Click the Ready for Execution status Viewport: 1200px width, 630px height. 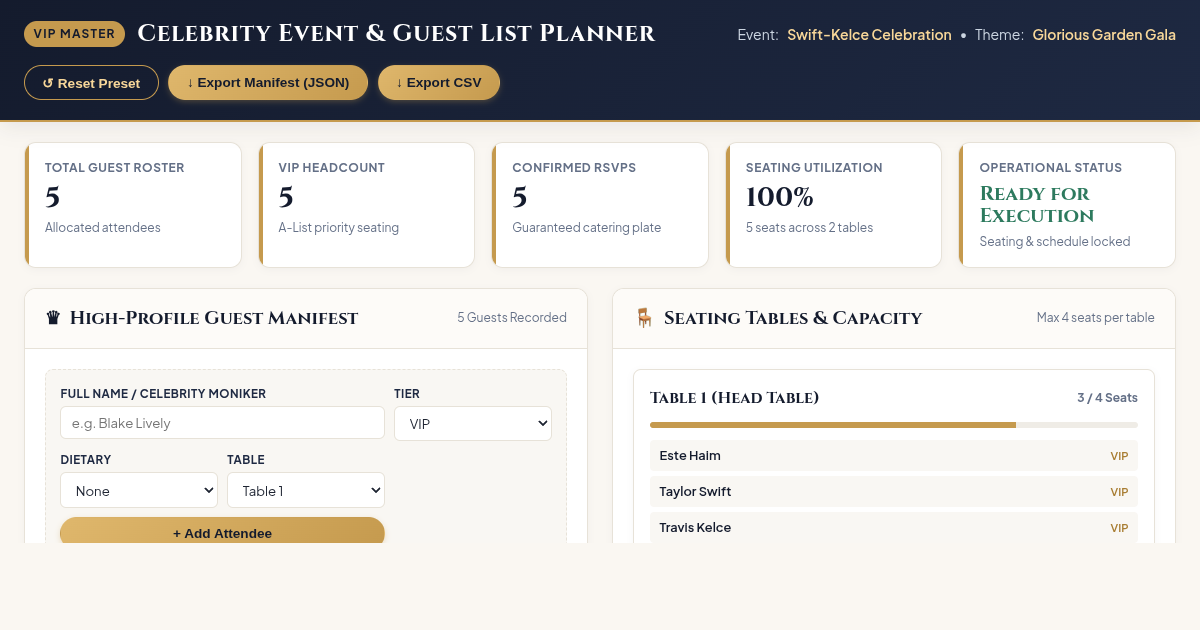(1035, 204)
